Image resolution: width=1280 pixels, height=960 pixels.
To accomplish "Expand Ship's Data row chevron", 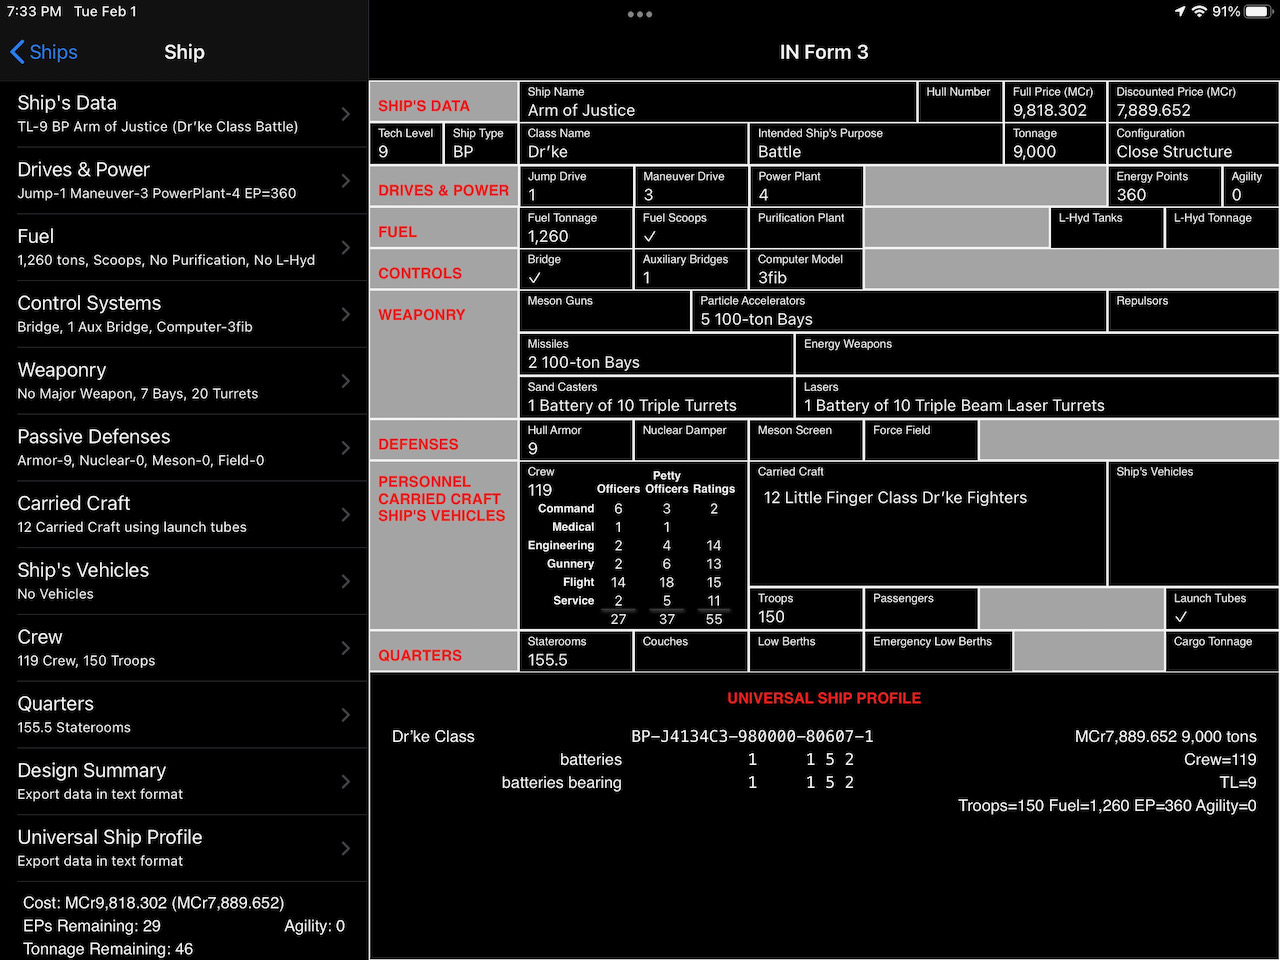I will 346,114.
